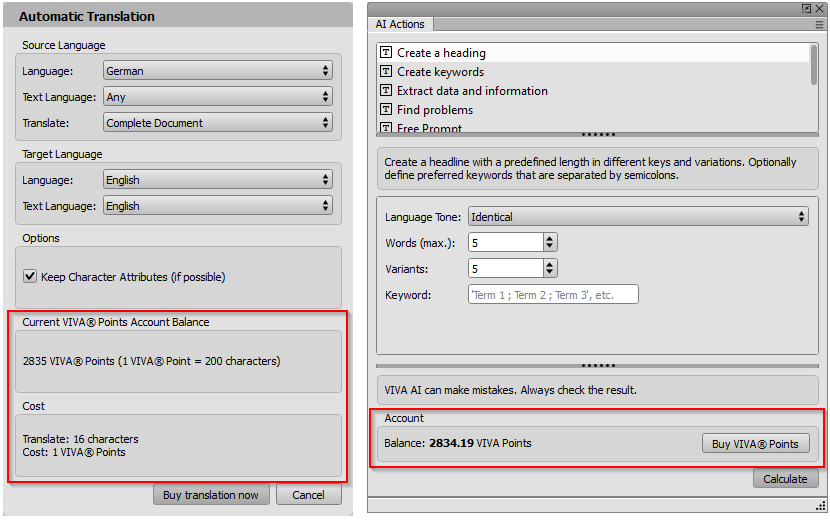Click the undock panel icon at top right
This screenshot has height=525, width=830.
[x=806, y=8]
